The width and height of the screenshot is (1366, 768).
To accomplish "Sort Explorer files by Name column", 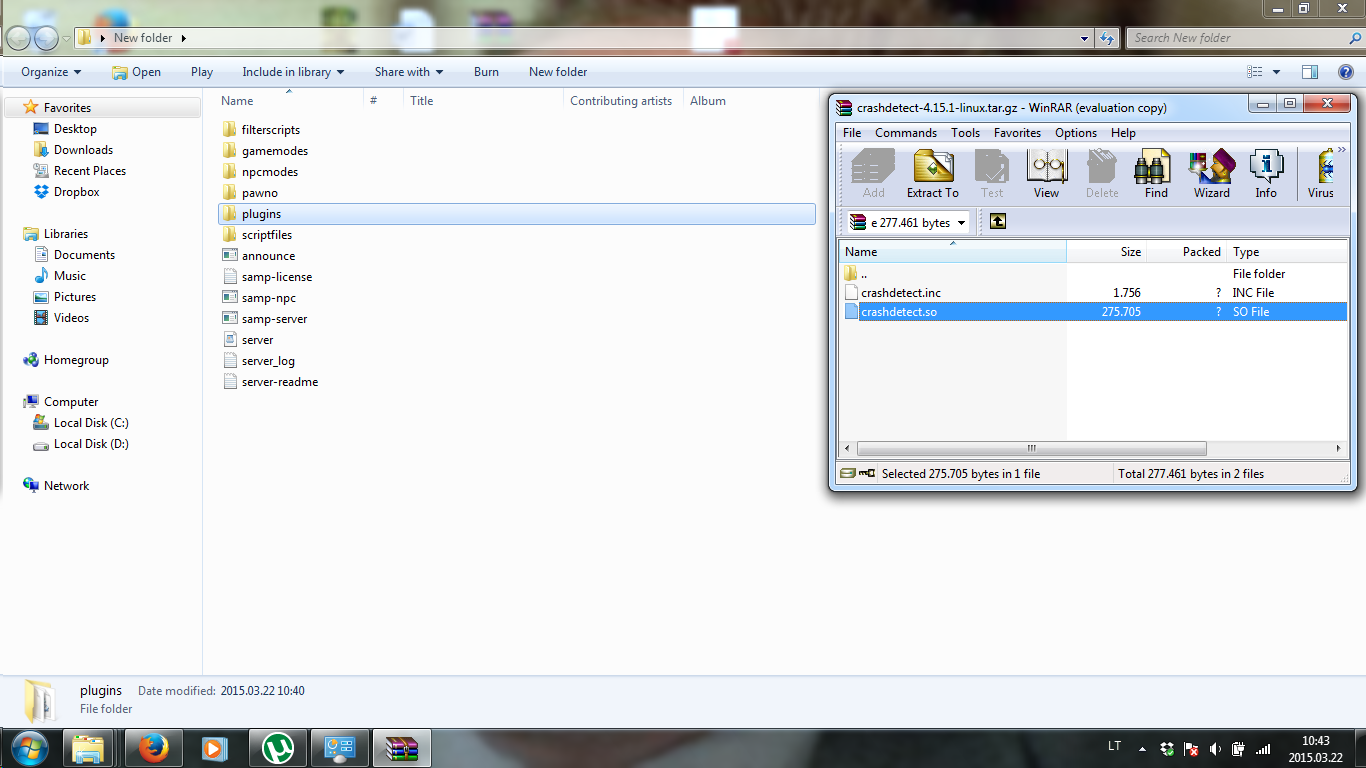I will click(x=289, y=101).
